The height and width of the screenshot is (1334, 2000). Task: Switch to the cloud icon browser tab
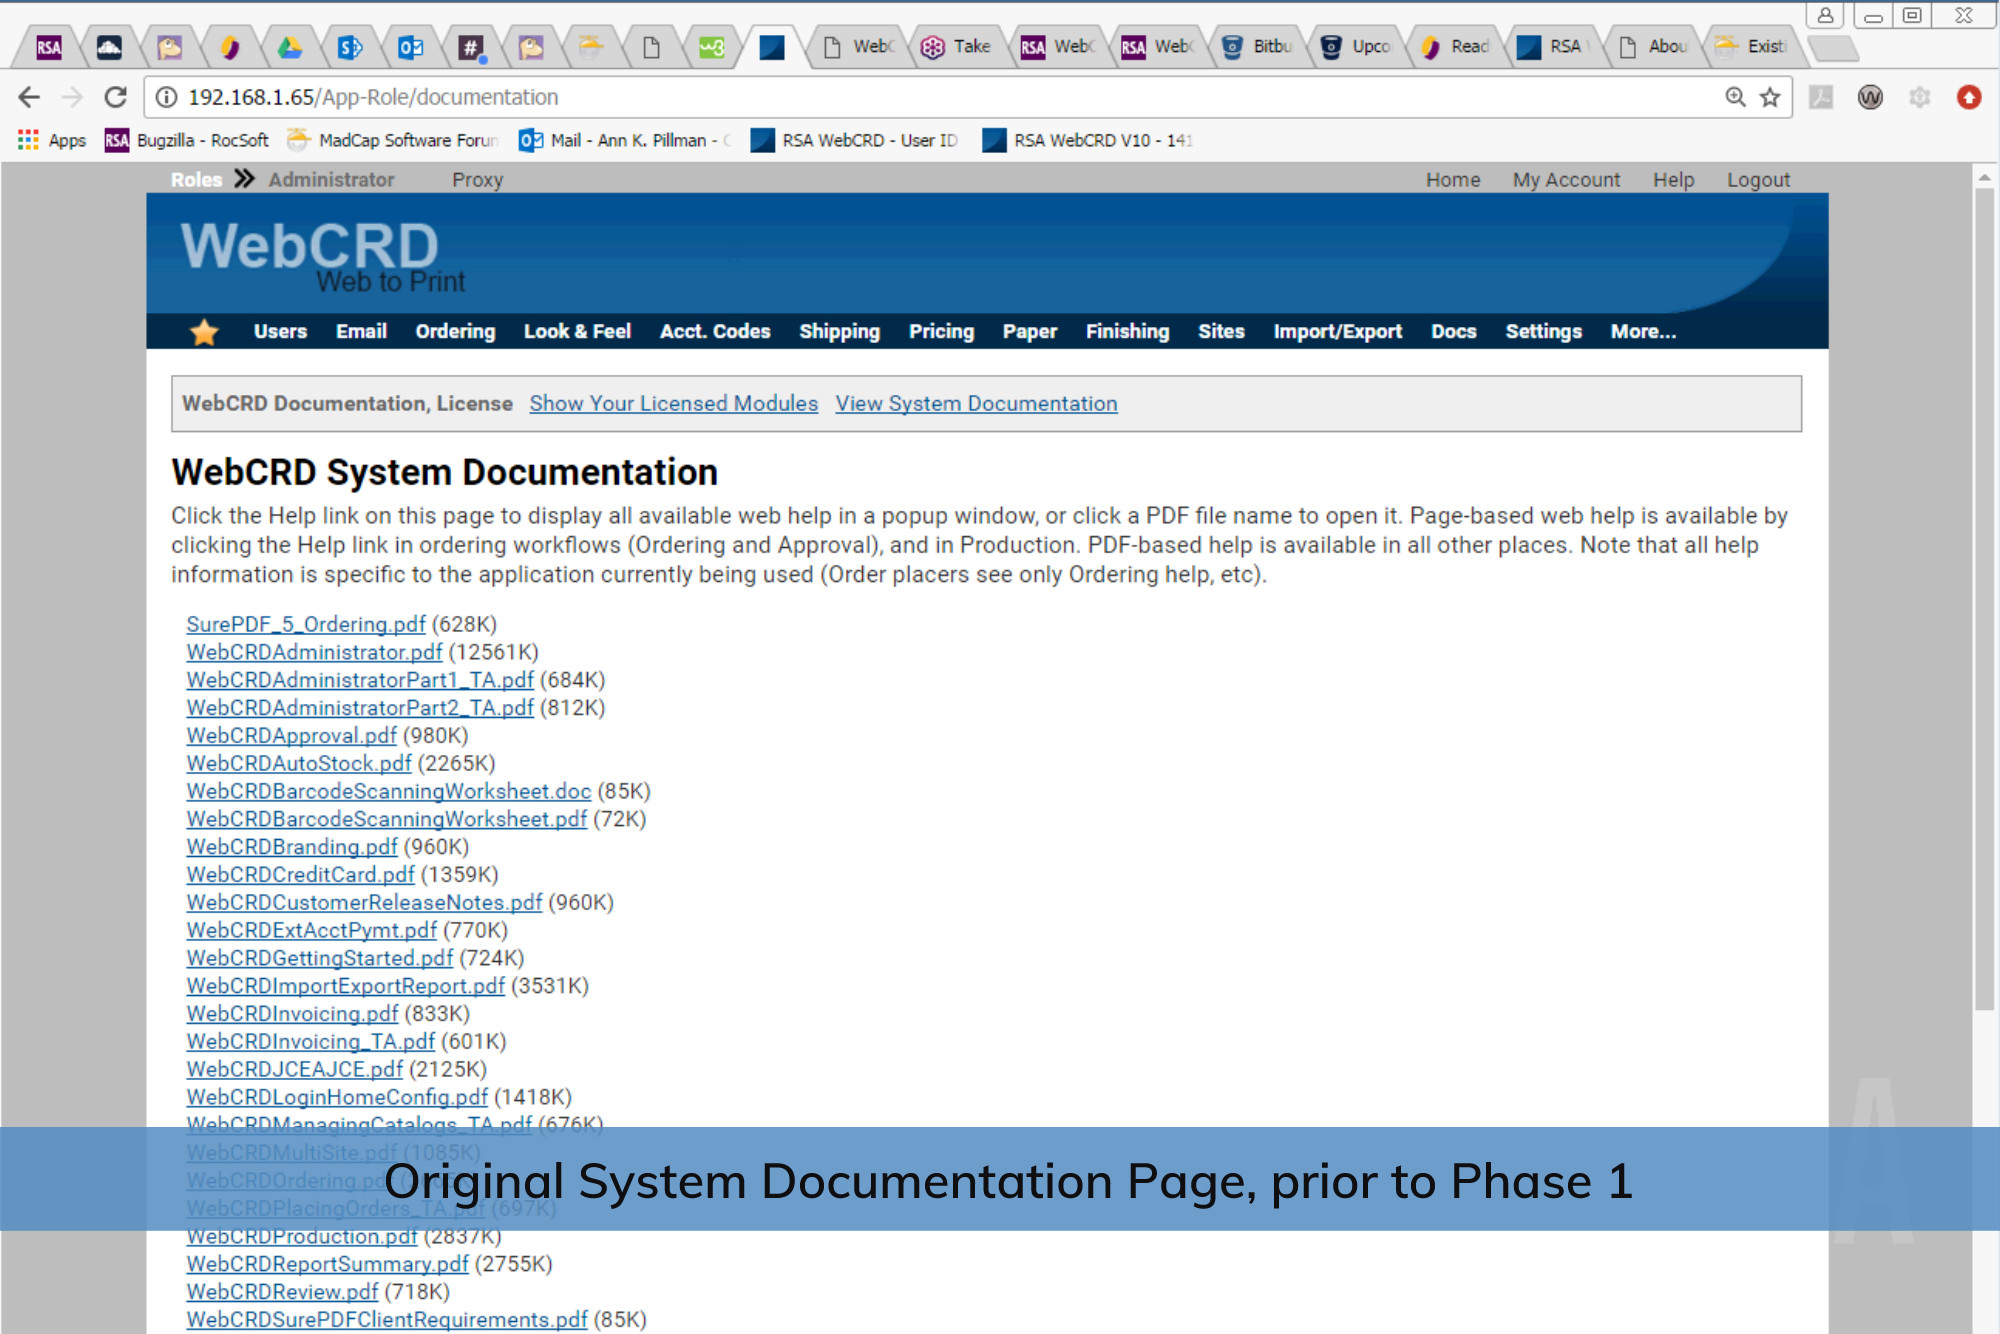click(x=109, y=47)
